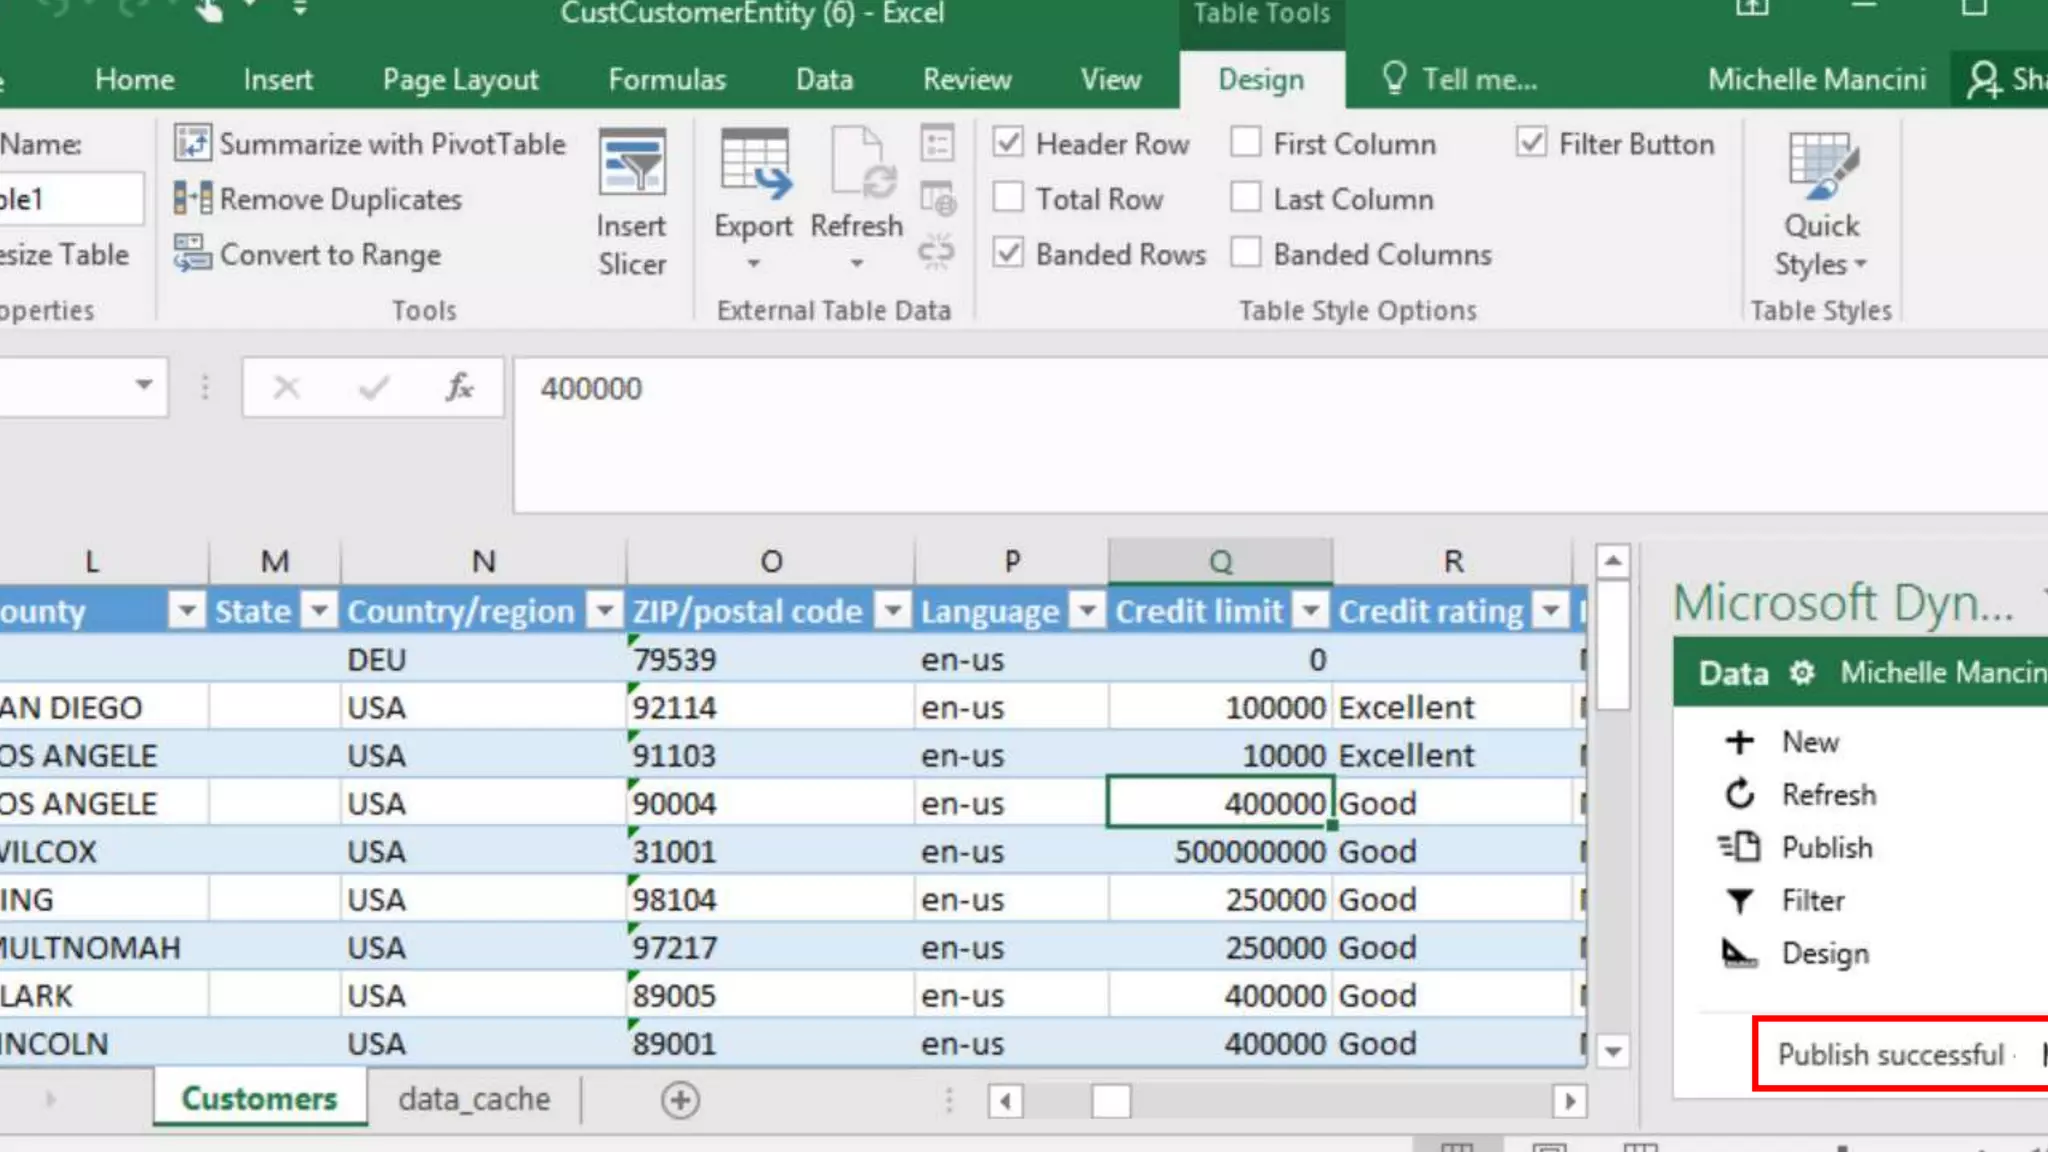Click New in the Data pane

1810,741
